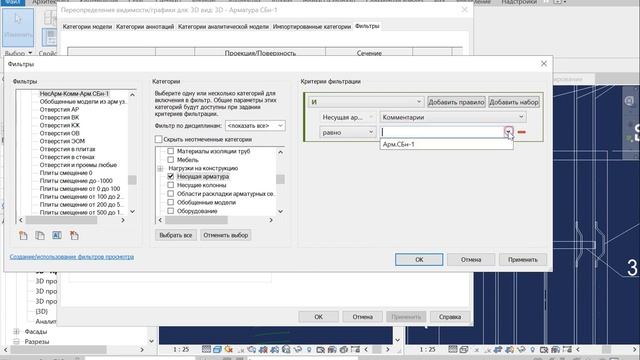Check Обобщенные модели category
The image size is (640, 360).
tap(171, 202)
